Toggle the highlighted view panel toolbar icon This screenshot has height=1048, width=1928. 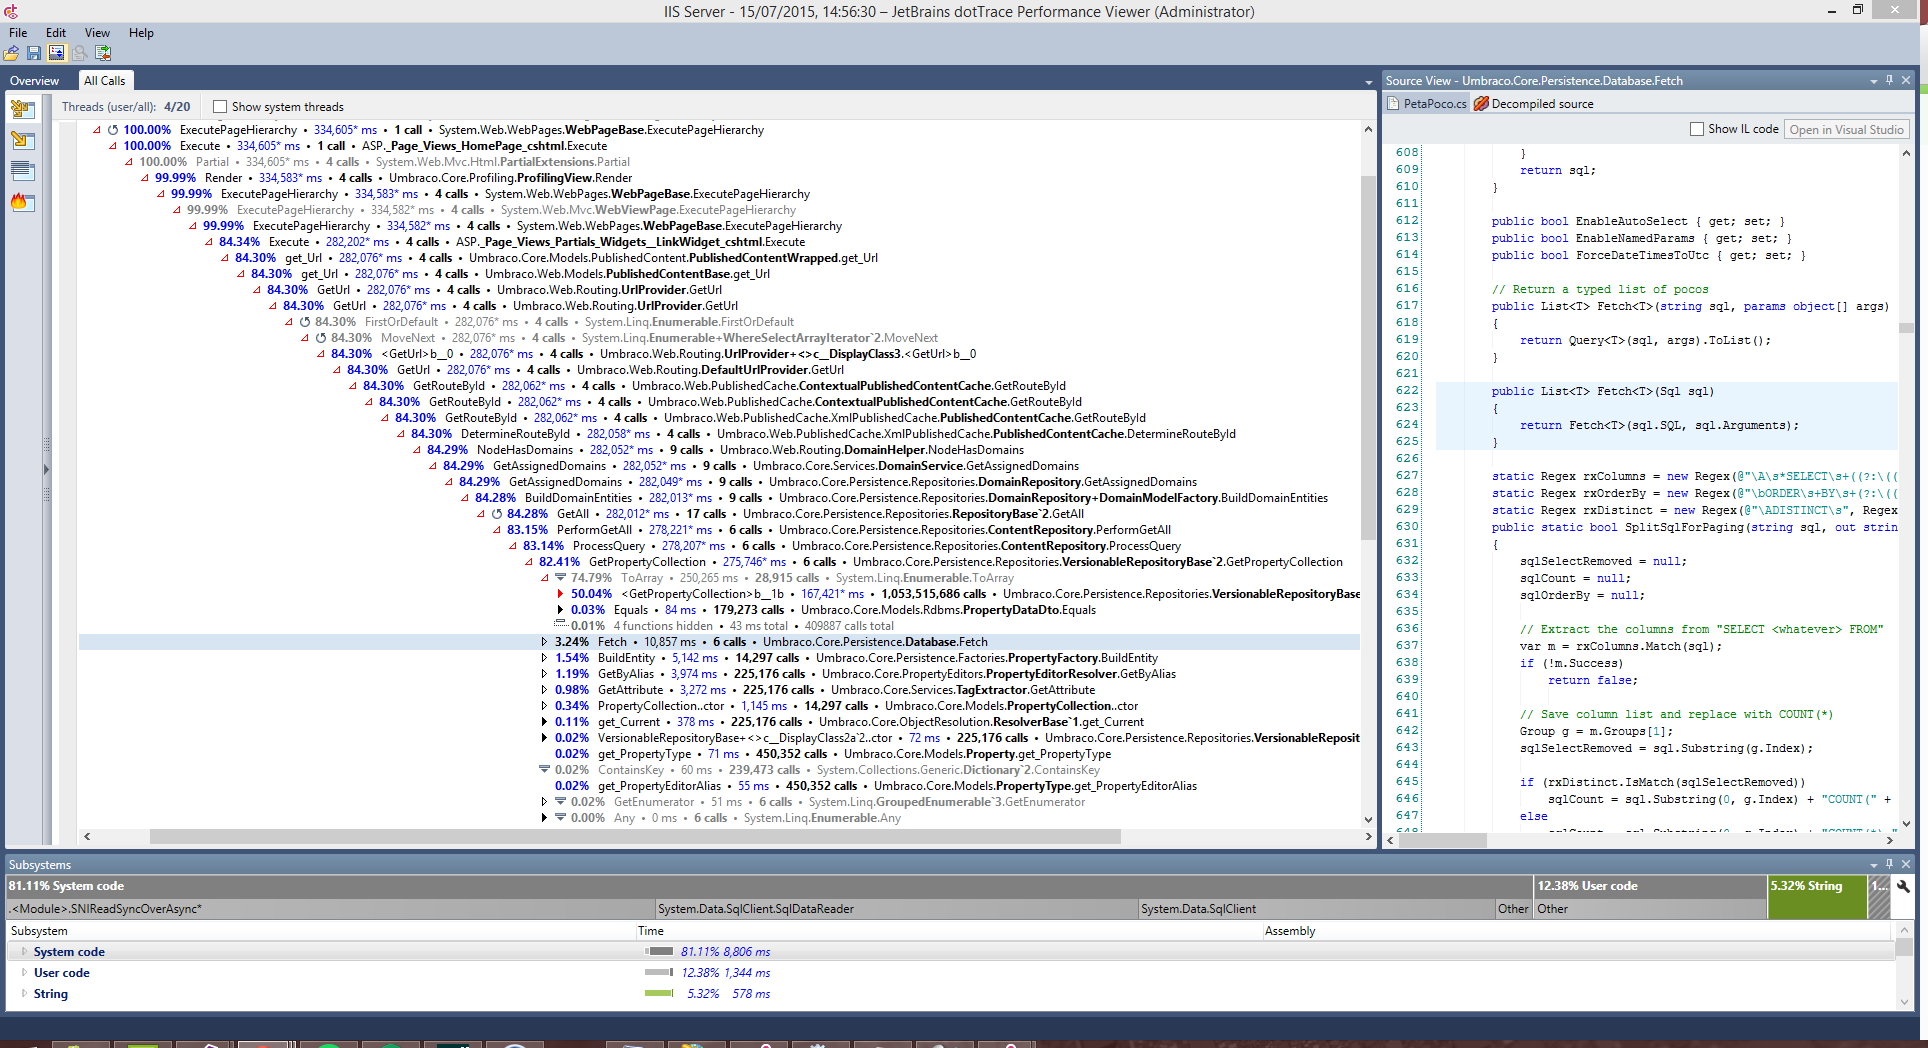[x=56, y=53]
